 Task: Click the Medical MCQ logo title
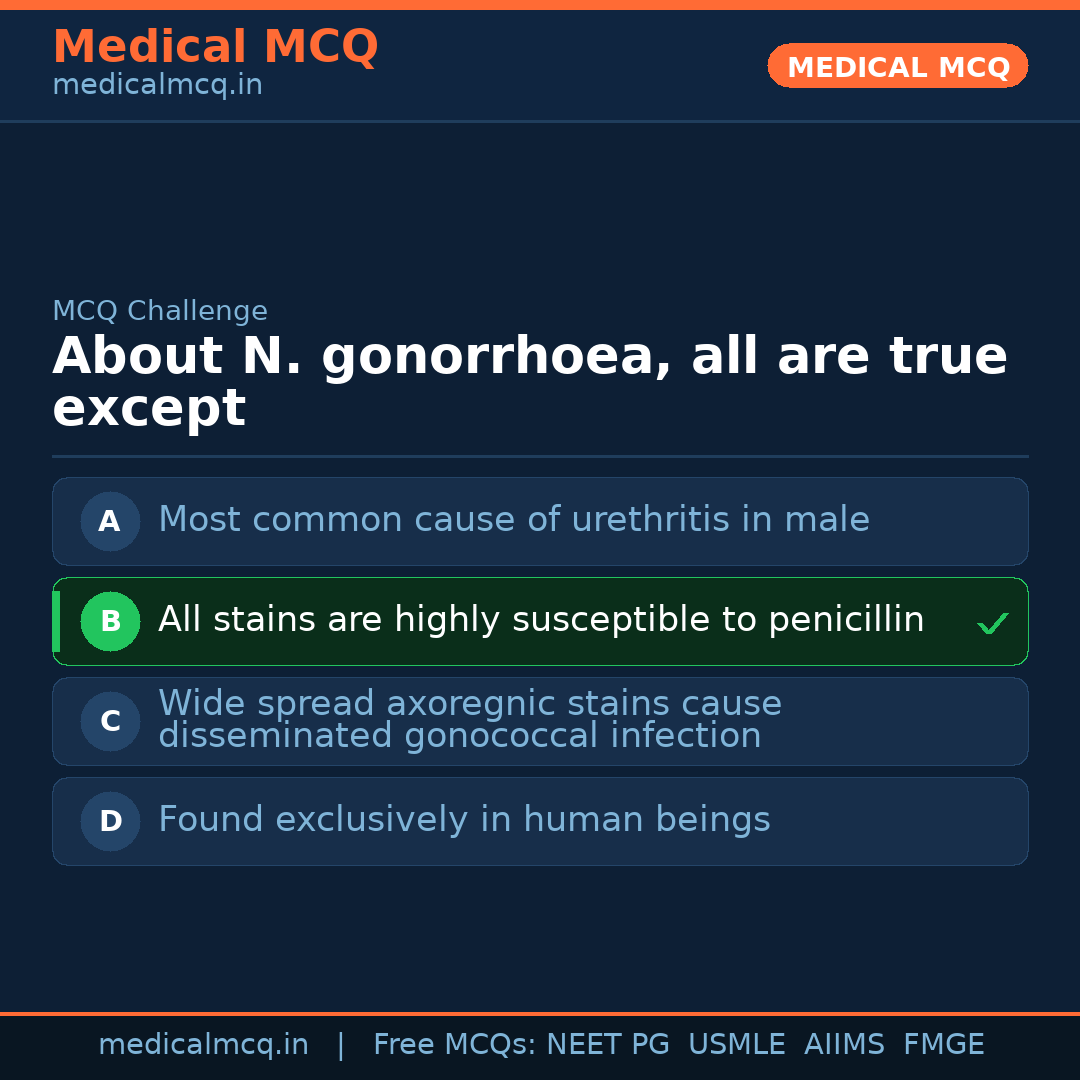pyautogui.click(x=215, y=47)
